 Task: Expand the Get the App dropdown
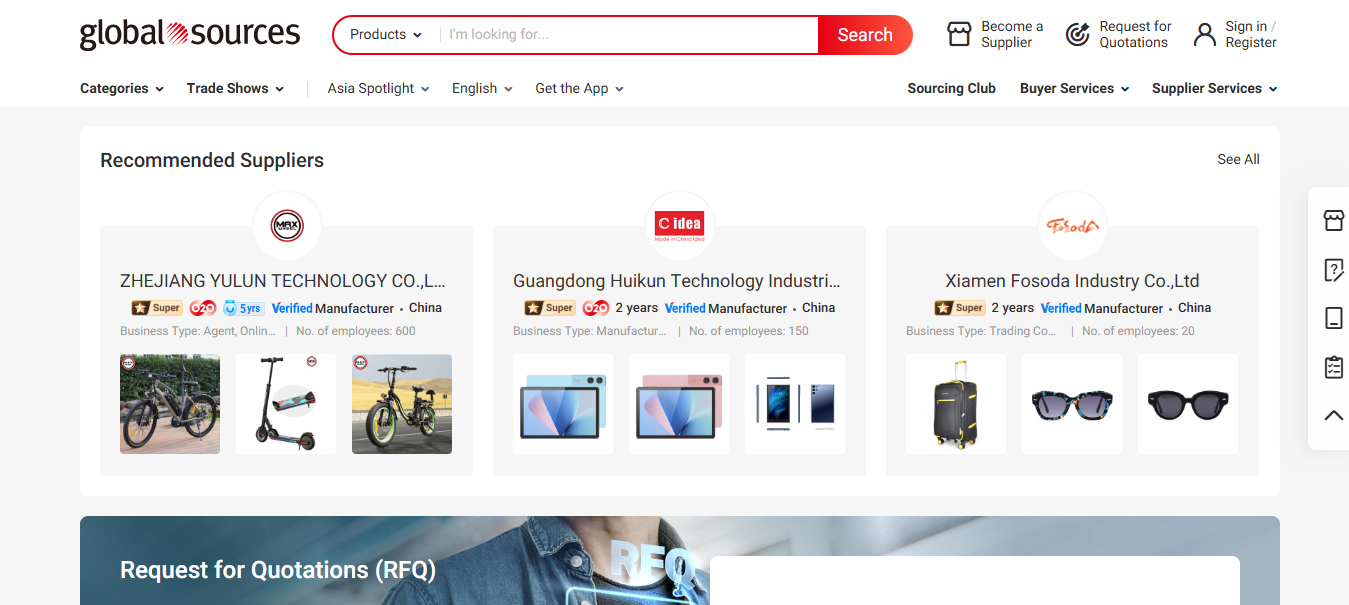point(580,88)
